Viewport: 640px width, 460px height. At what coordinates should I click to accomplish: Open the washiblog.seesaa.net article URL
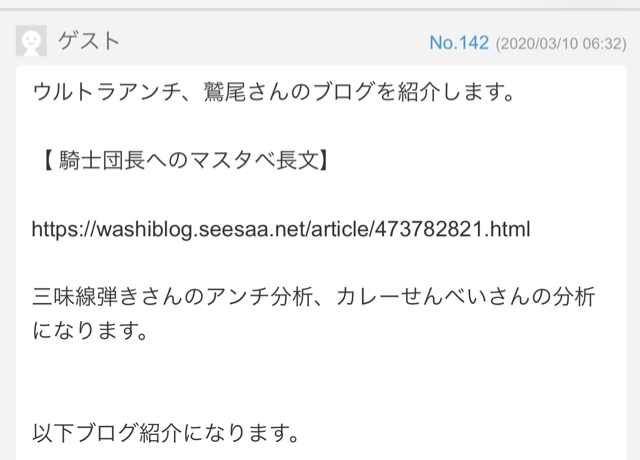tap(281, 229)
